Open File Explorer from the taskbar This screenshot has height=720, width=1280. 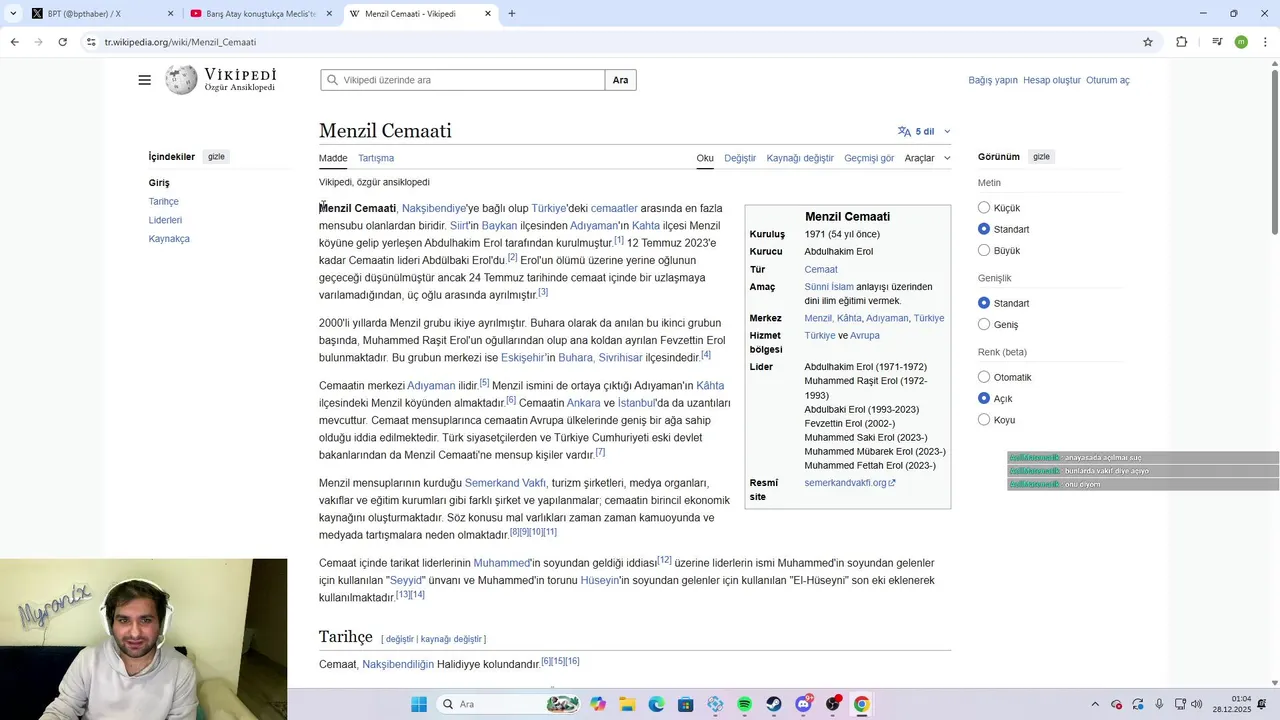pos(627,704)
